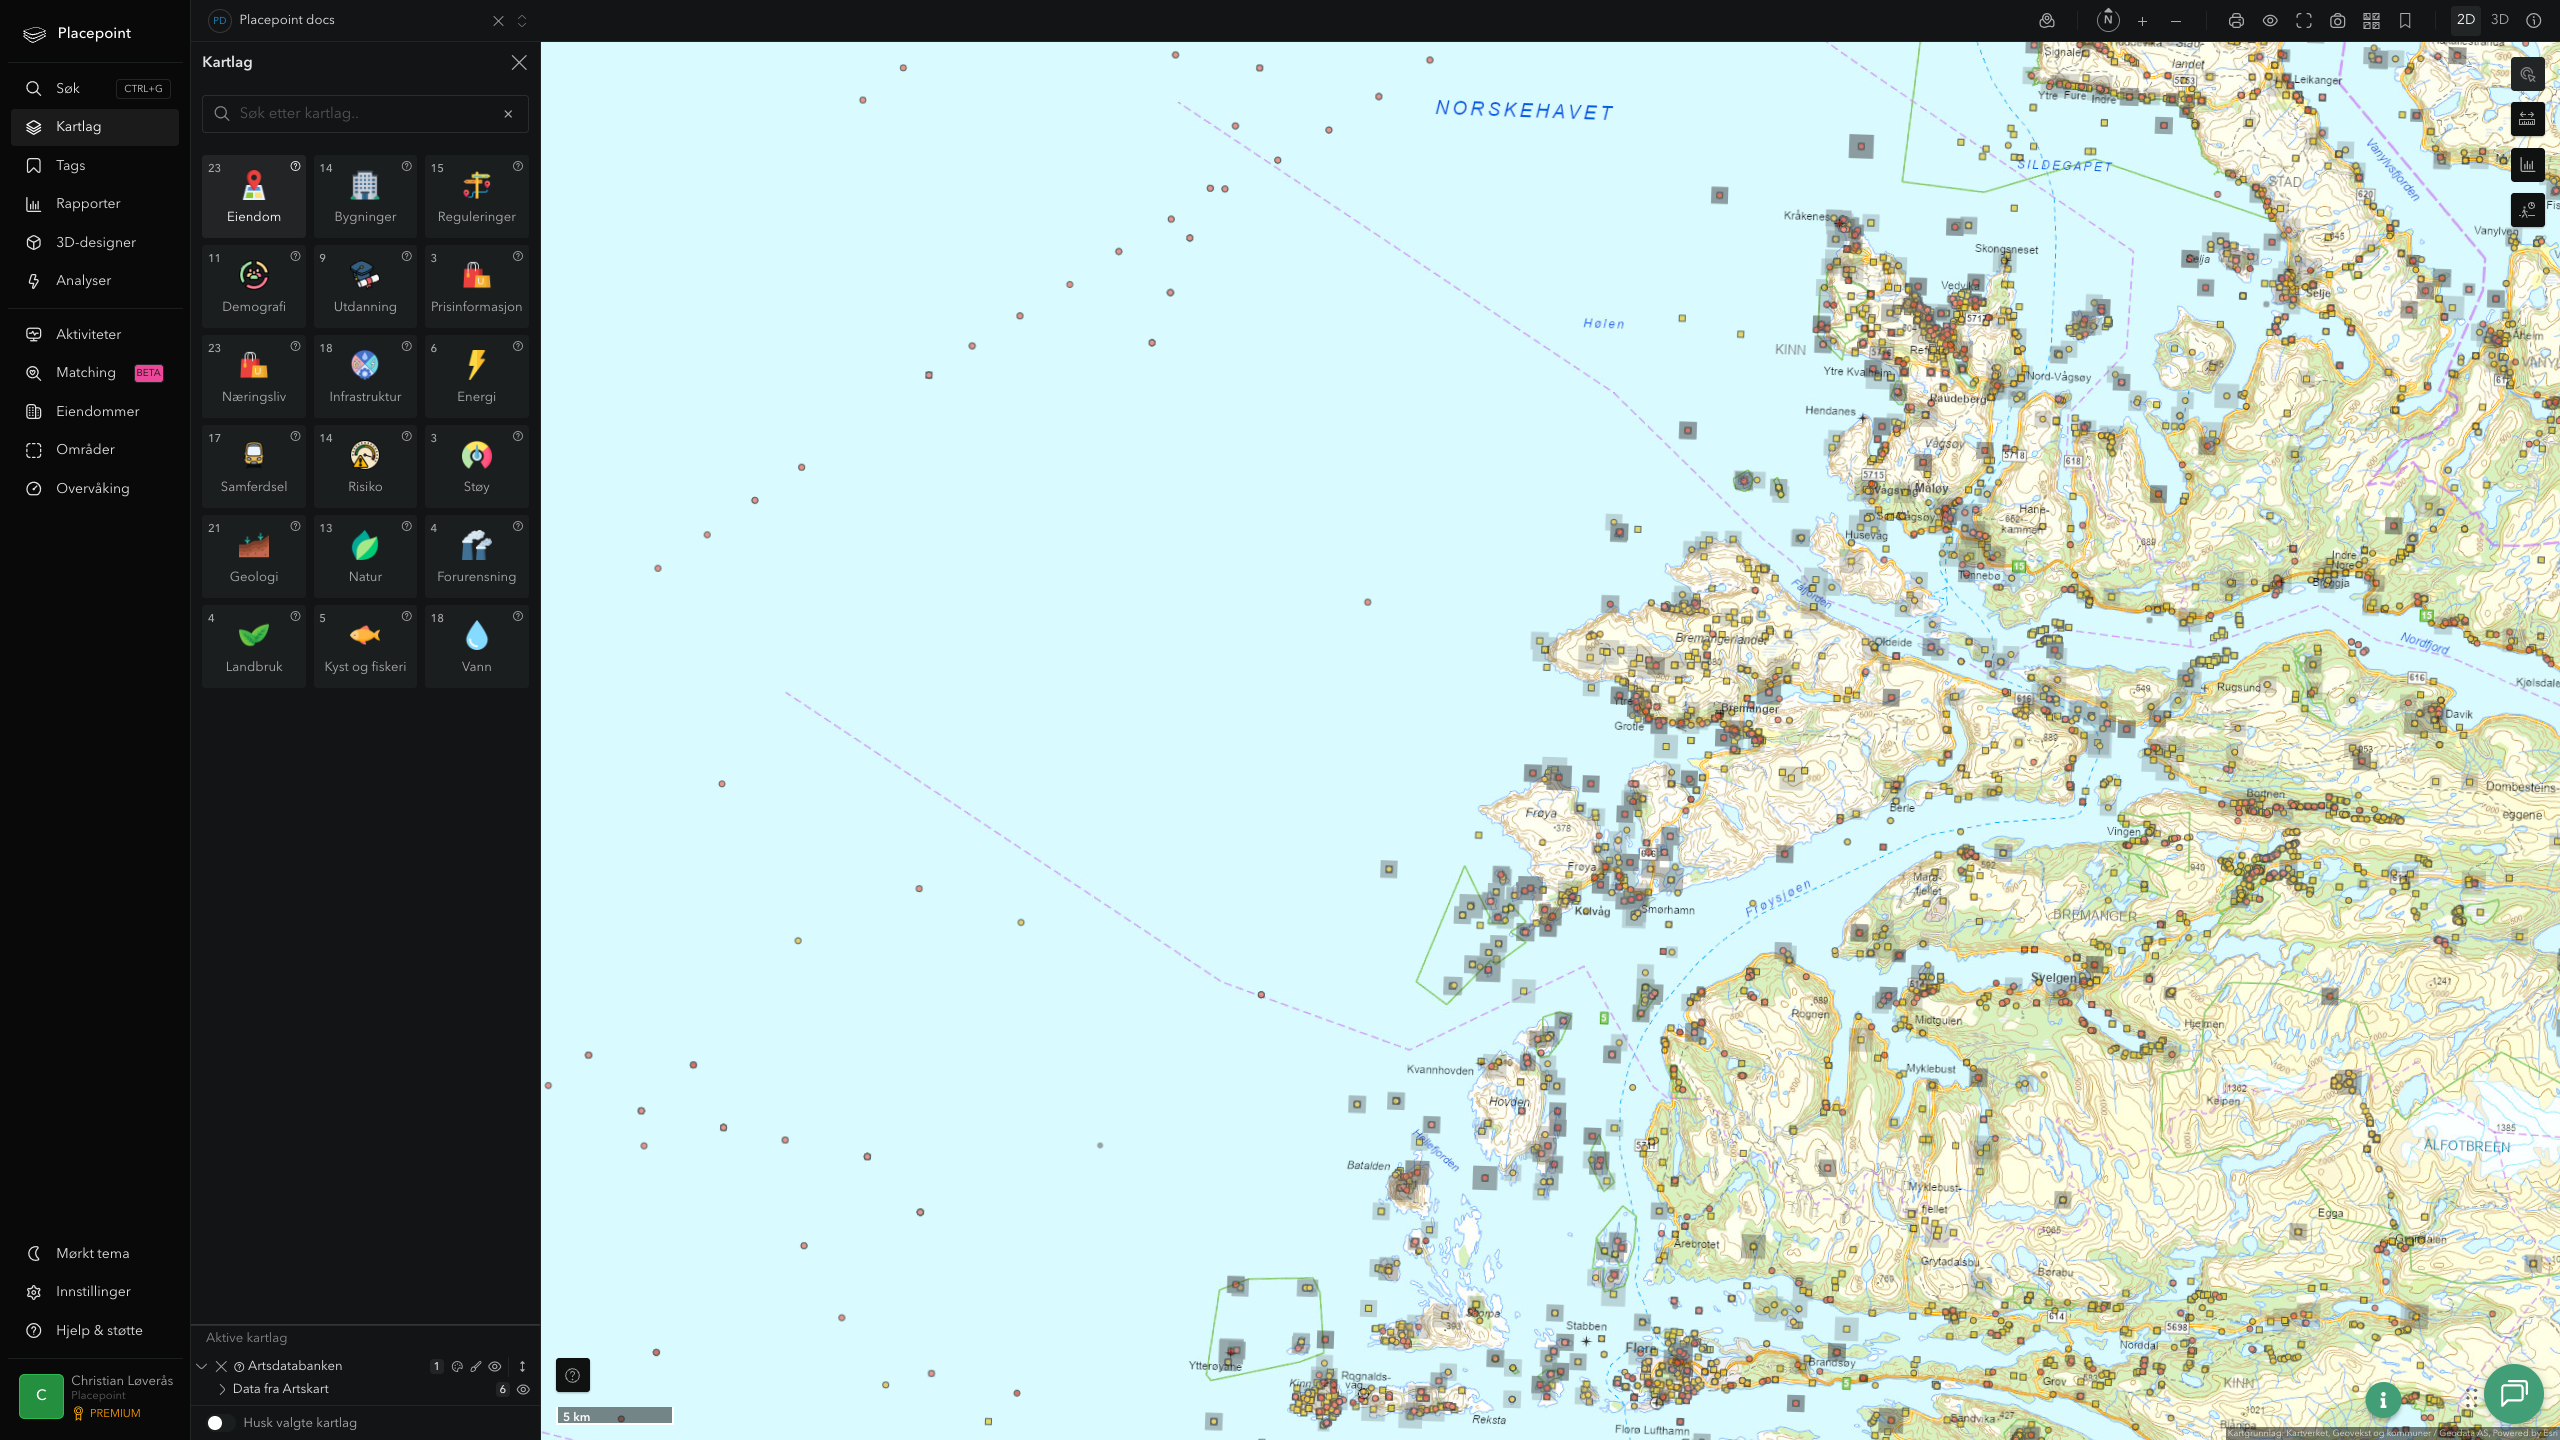2560x1440 pixels.
Task: Switch map to 2D view
Action: (2465, 20)
